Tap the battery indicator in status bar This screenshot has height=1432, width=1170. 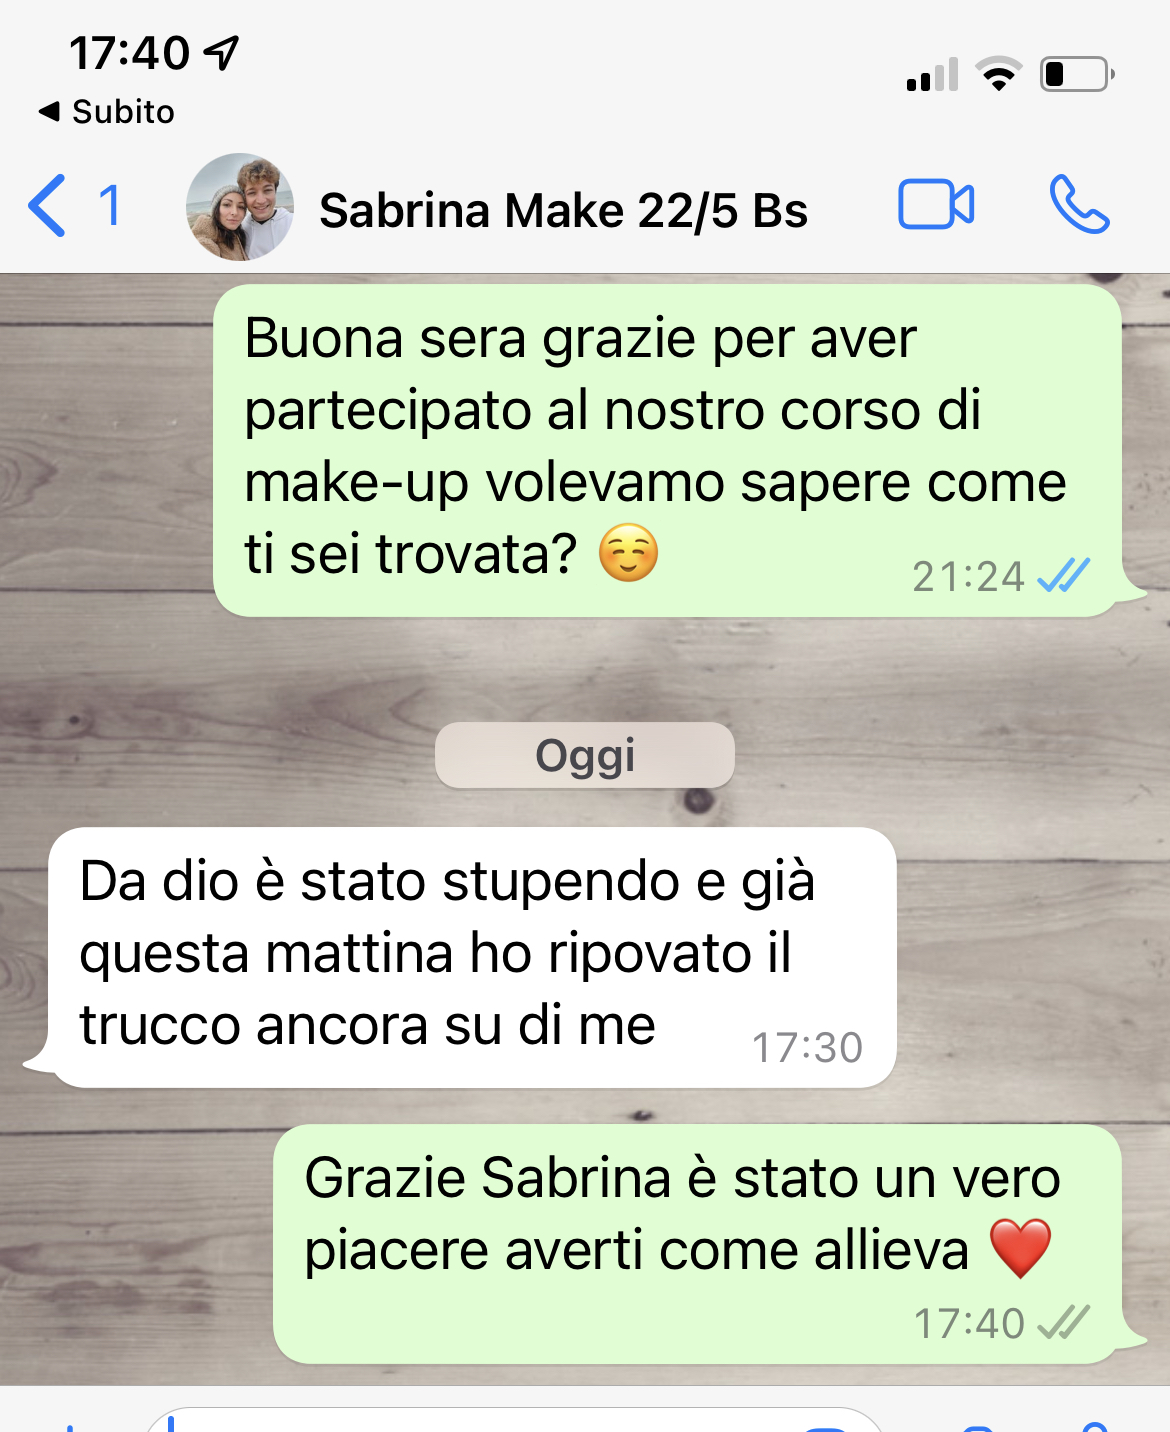pos(1077,74)
